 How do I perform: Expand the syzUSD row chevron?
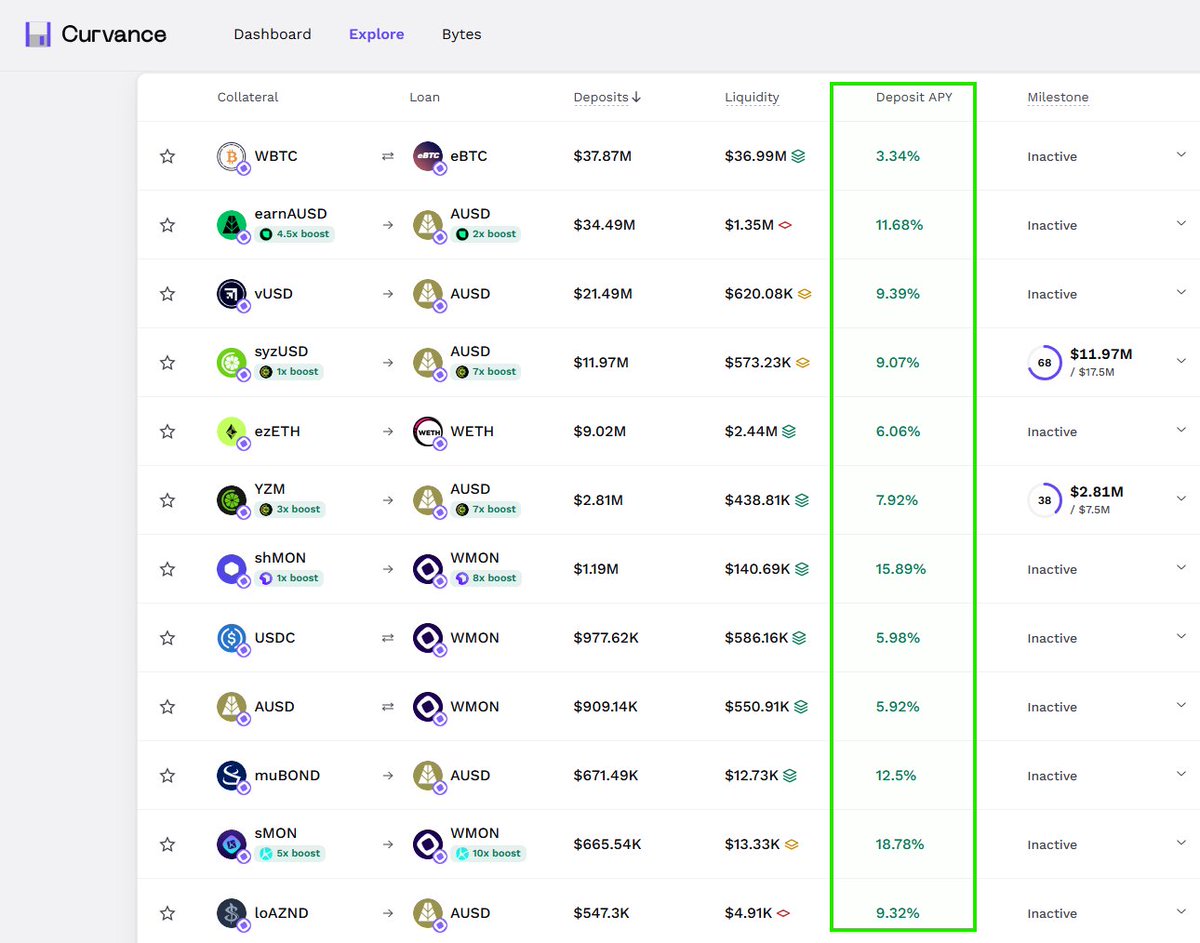(x=1181, y=361)
